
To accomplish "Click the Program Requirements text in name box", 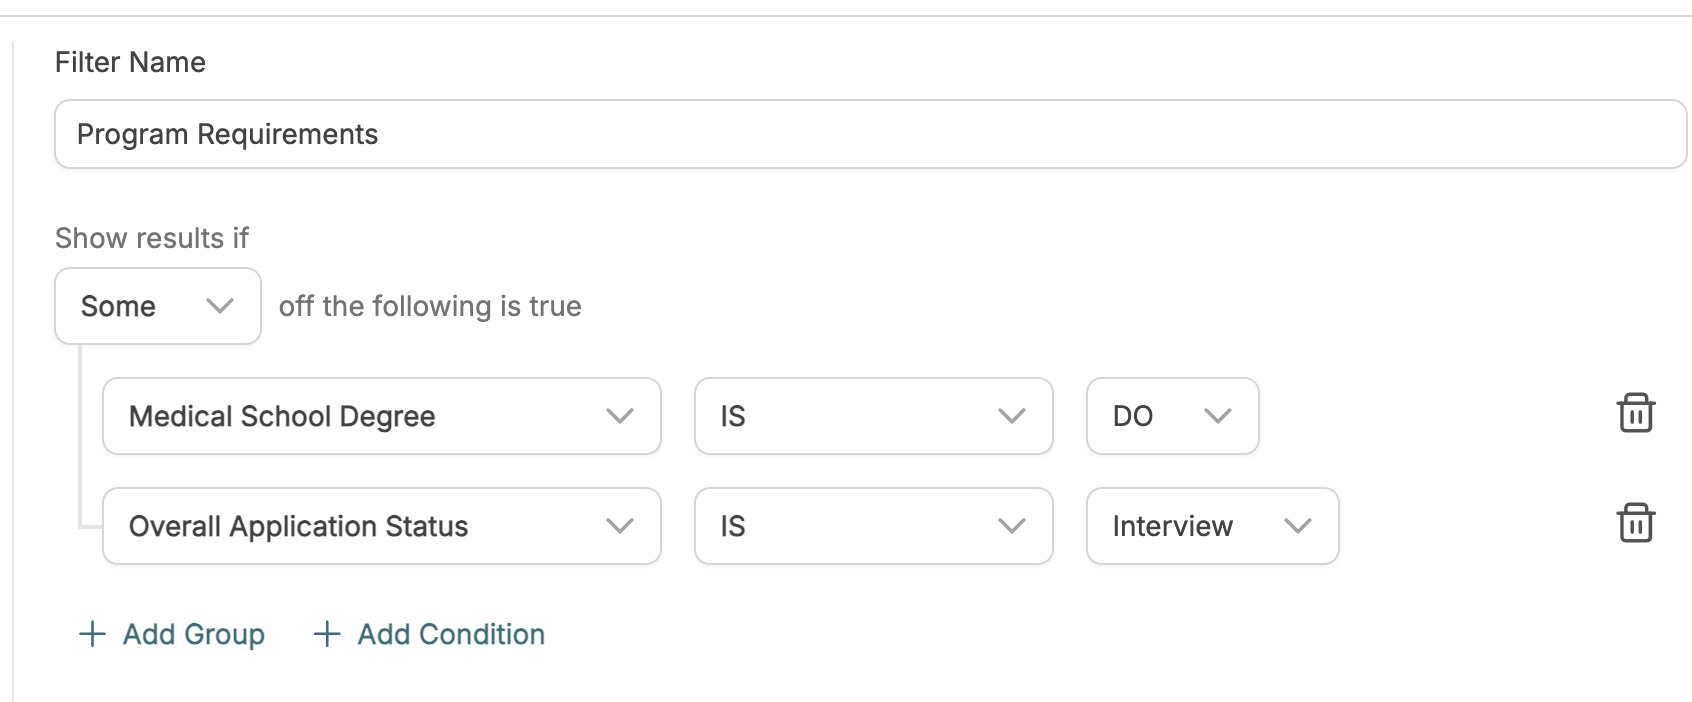I will [228, 134].
